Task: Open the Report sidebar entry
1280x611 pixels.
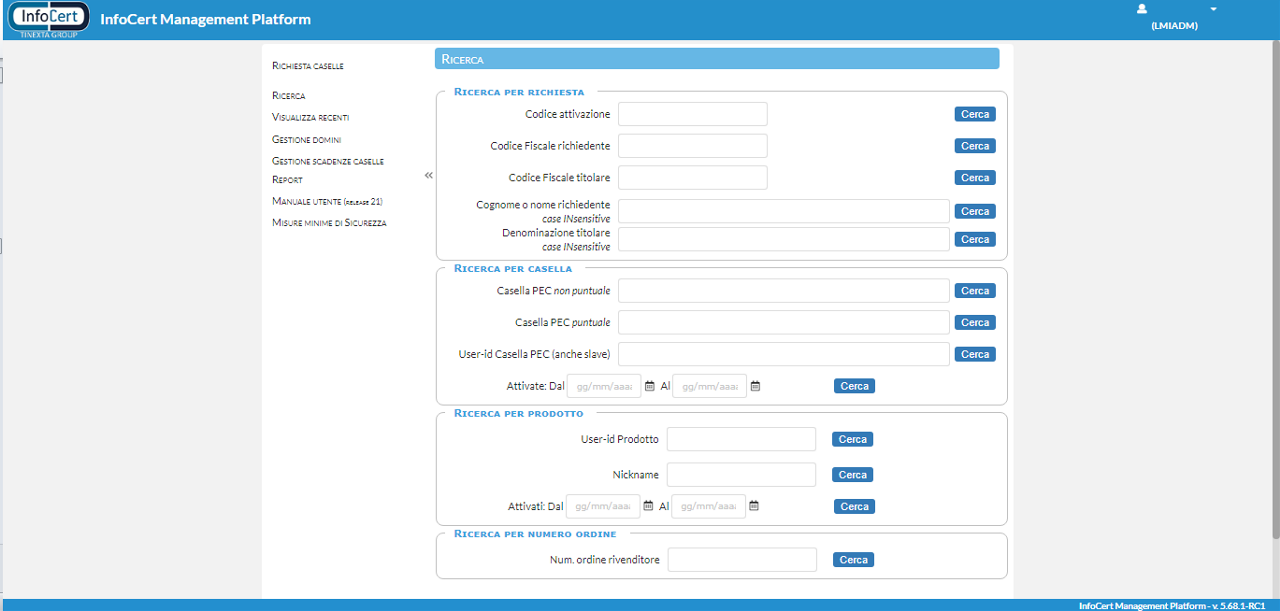Action: point(287,180)
